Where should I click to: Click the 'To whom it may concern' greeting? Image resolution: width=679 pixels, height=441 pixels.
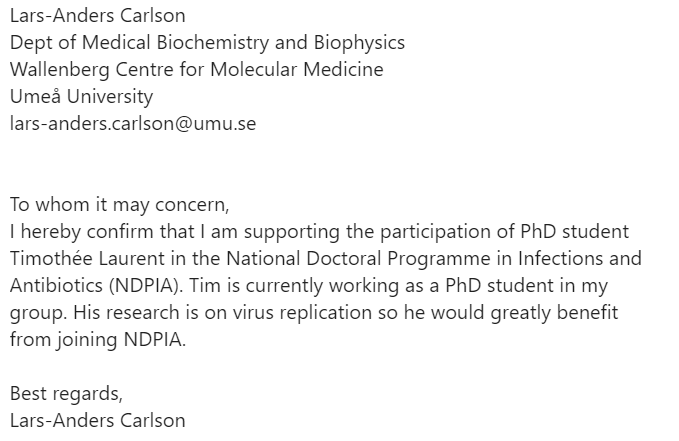(x=120, y=204)
